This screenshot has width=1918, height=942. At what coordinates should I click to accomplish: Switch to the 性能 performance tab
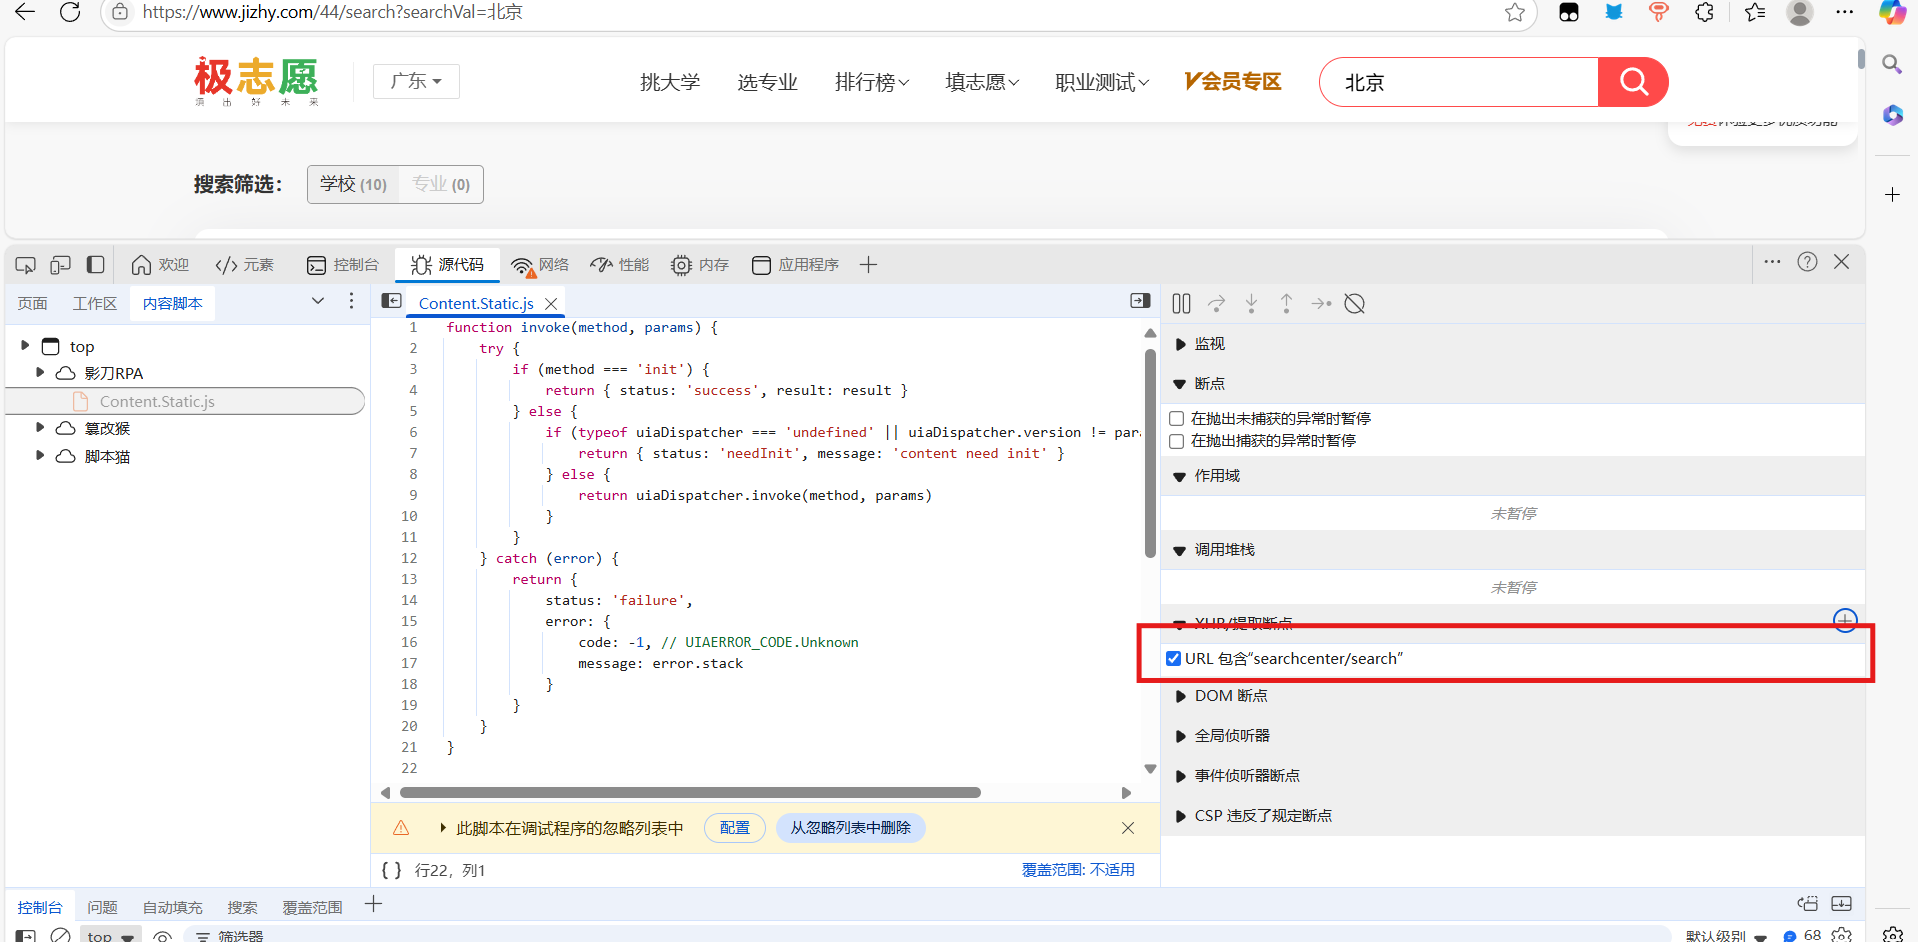tap(620, 265)
